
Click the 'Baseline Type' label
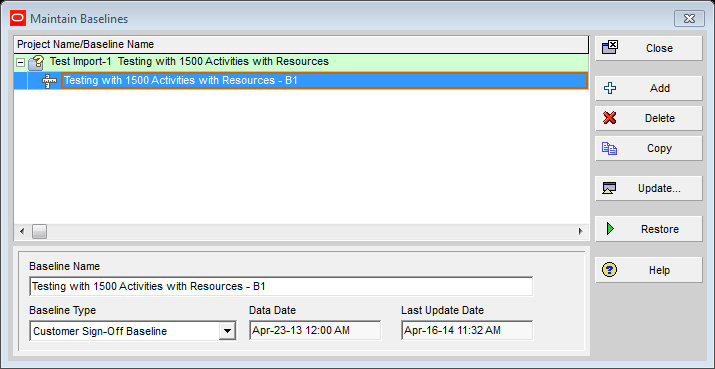coord(62,310)
